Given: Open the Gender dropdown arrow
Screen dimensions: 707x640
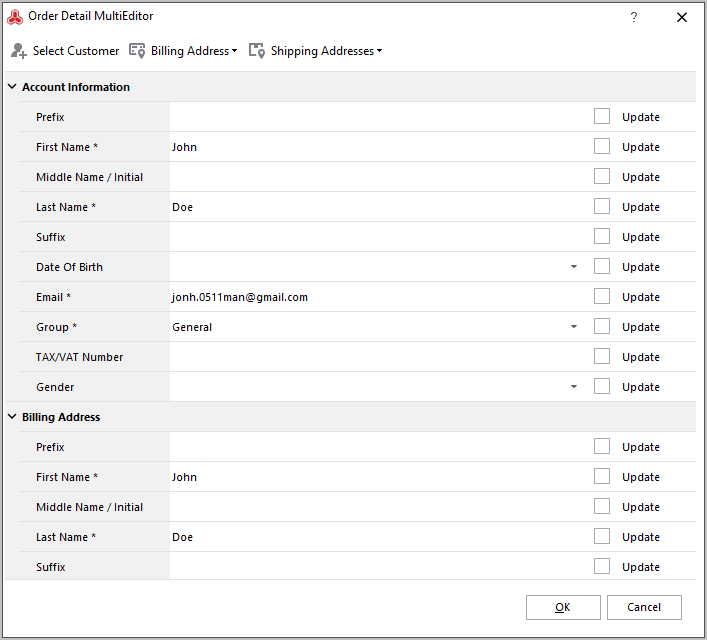Looking at the screenshot, I should tap(574, 387).
